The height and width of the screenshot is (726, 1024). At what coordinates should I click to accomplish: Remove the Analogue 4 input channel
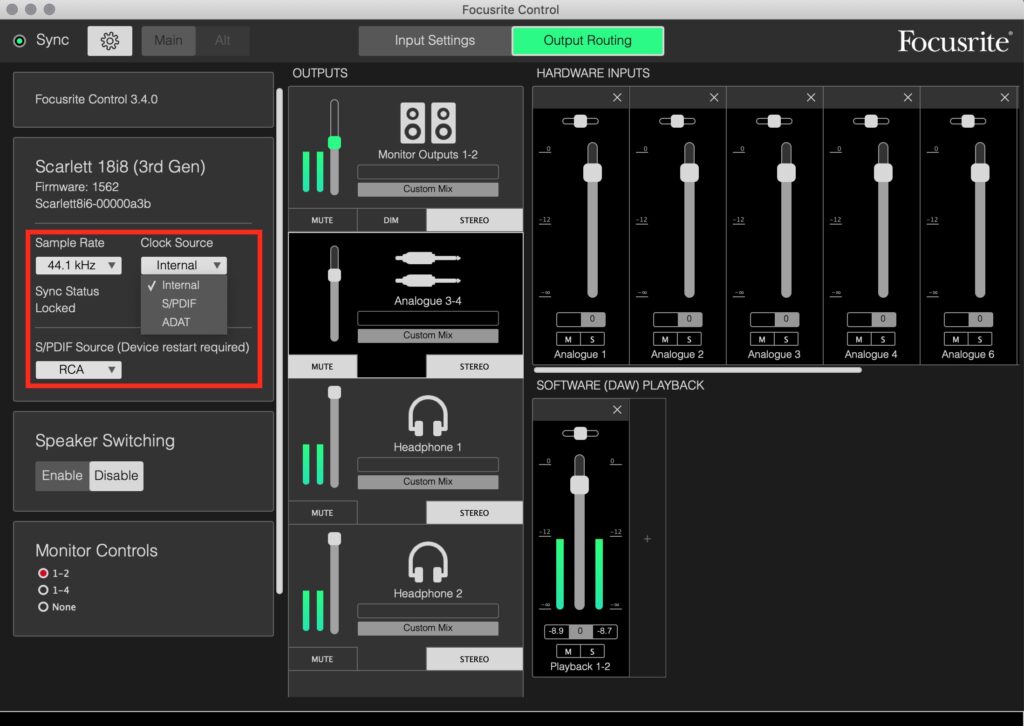click(x=908, y=97)
